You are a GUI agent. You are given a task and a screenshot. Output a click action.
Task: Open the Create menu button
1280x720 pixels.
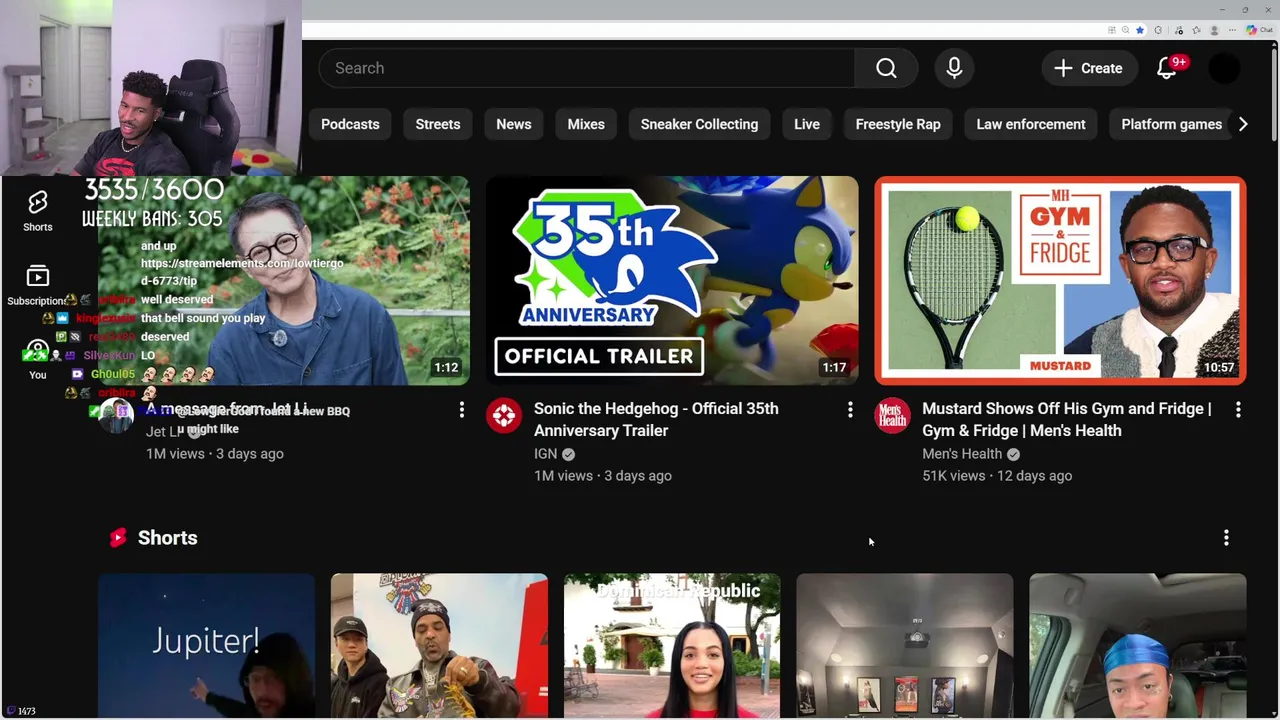coord(1088,68)
